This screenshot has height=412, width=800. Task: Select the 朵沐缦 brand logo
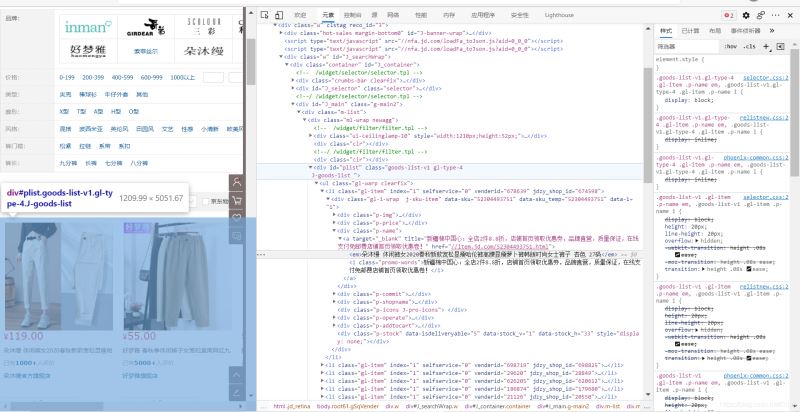(203, 51)
